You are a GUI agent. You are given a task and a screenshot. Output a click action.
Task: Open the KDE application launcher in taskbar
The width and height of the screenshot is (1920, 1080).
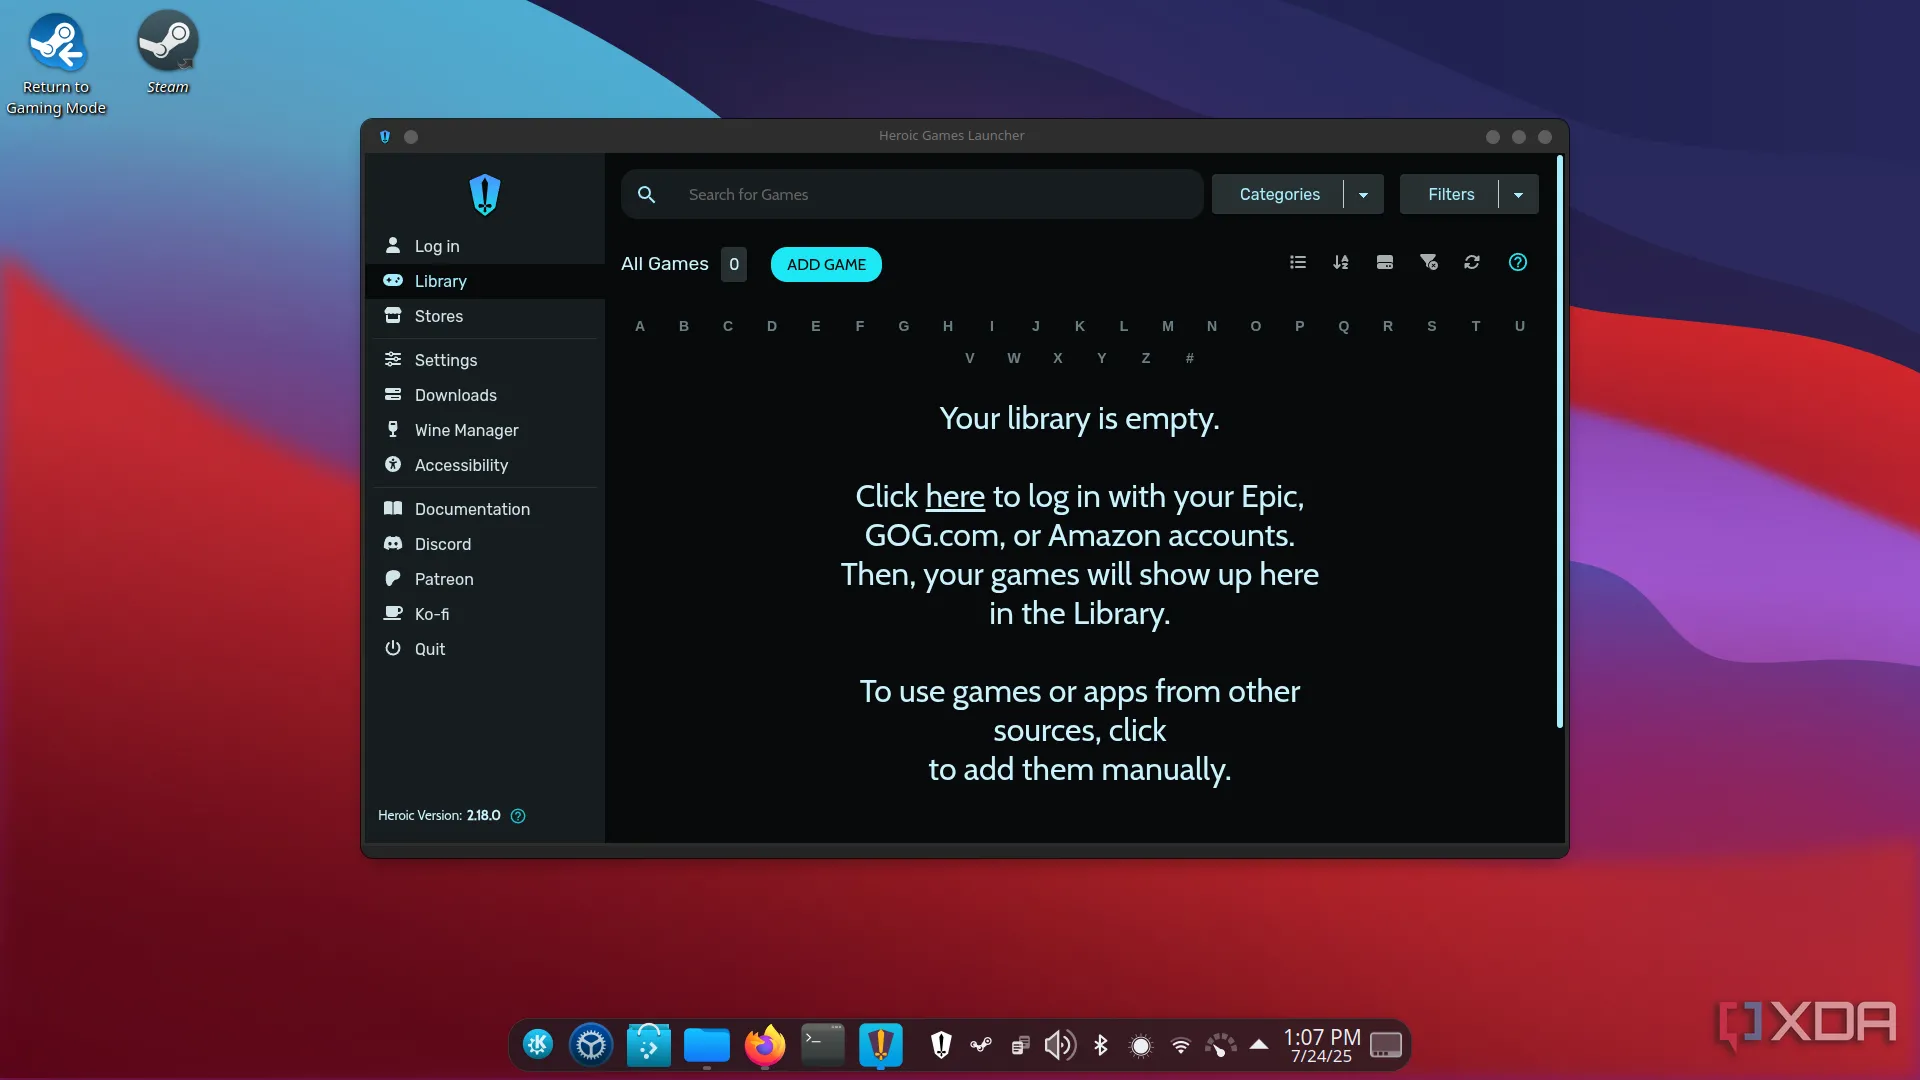click(538, 1045)
